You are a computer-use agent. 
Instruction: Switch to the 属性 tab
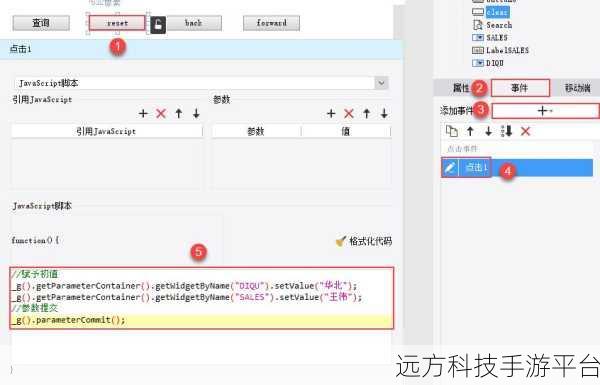(x=461, y=88)
